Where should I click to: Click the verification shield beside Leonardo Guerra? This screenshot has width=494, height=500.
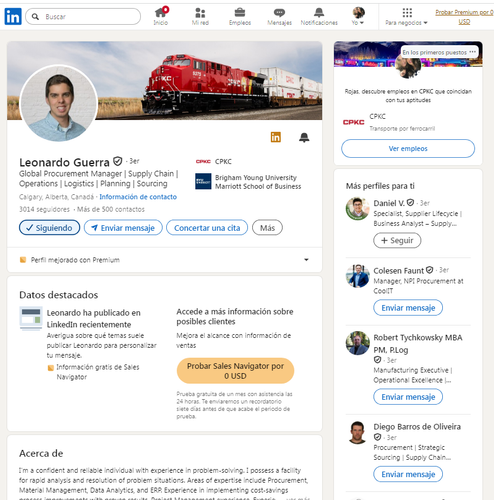click(x=117, y=161)
